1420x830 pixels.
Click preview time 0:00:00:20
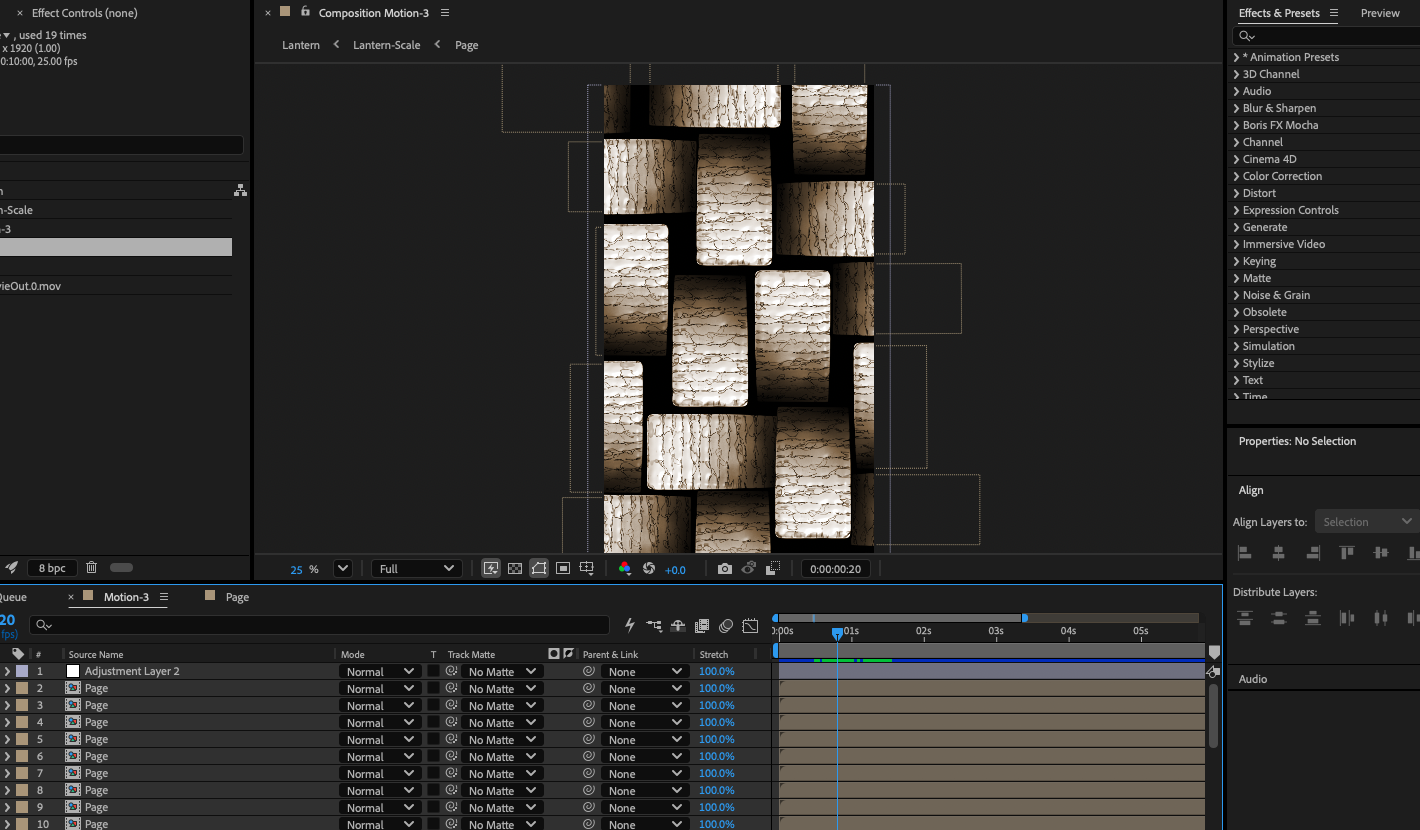[836, 569]
